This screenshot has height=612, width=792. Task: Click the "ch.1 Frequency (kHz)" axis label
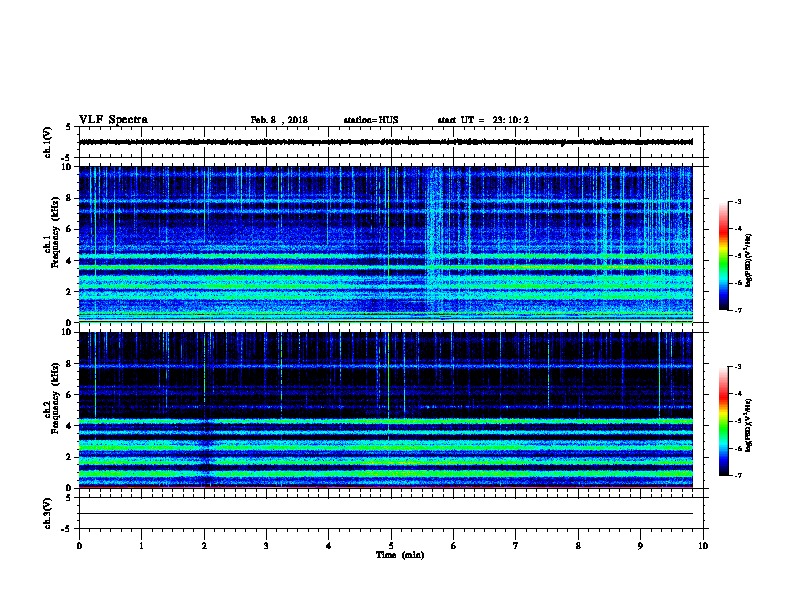(51, 232)
